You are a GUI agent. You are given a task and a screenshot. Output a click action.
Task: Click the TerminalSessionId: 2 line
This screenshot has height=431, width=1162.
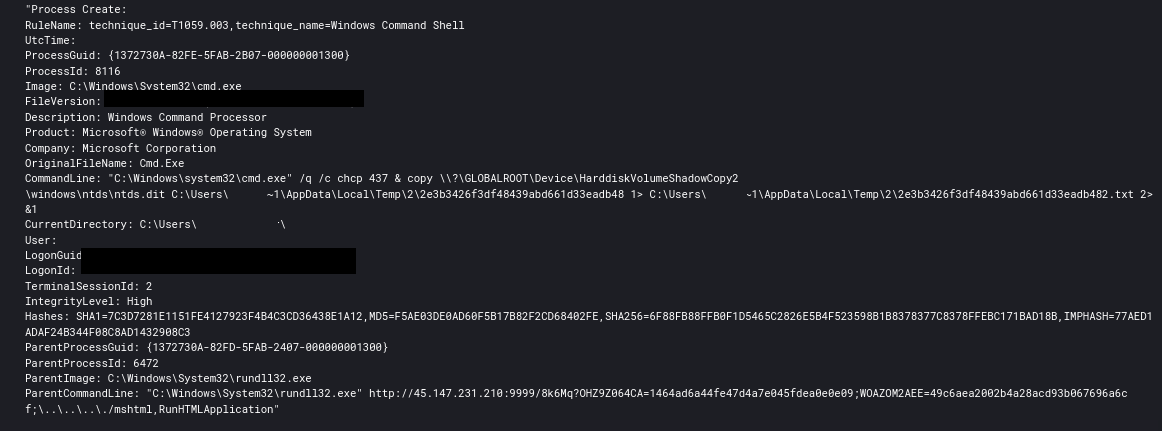point(88,286)
